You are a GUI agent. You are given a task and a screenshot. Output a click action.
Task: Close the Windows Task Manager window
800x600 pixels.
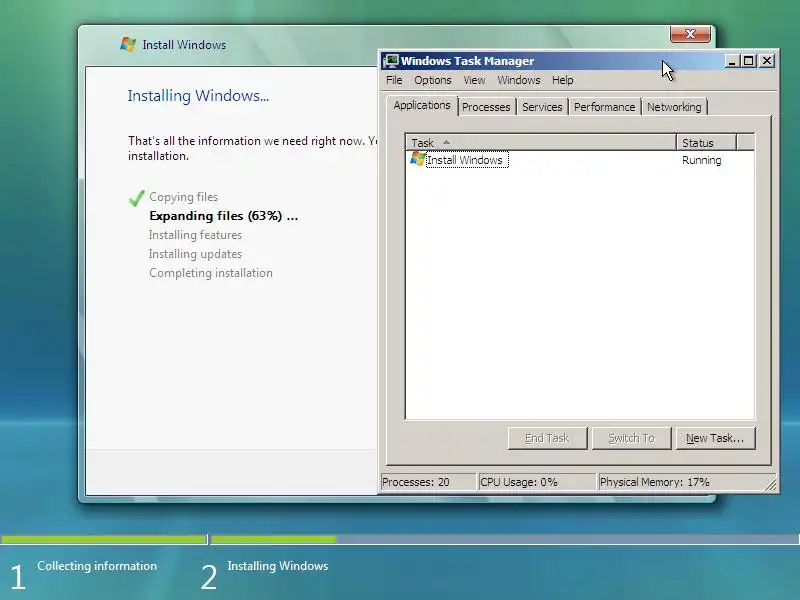(x=766, y=61)
